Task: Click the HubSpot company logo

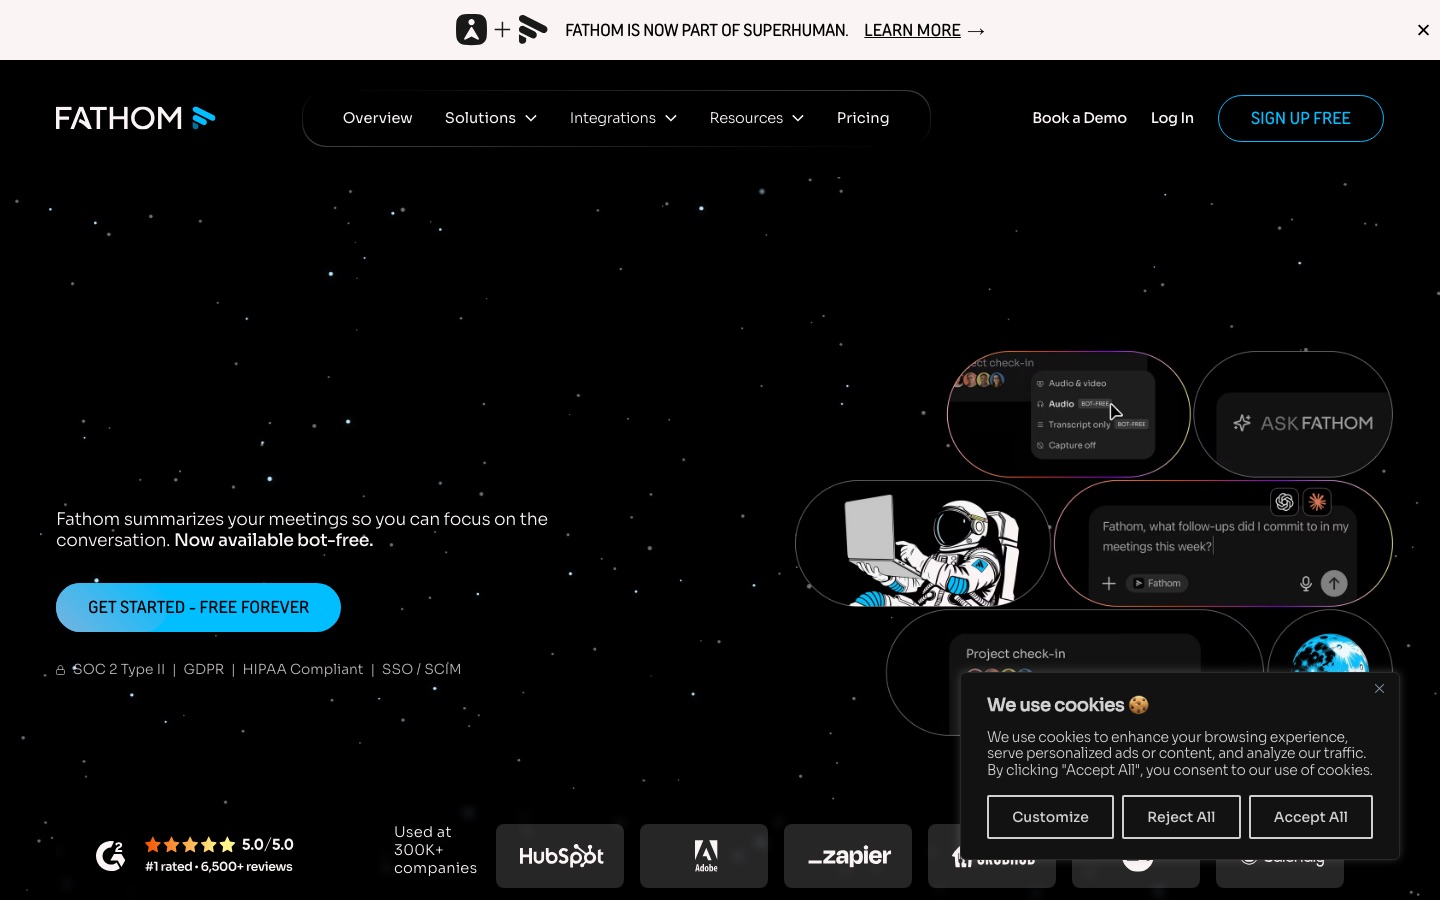Action: tap(560, 856)
